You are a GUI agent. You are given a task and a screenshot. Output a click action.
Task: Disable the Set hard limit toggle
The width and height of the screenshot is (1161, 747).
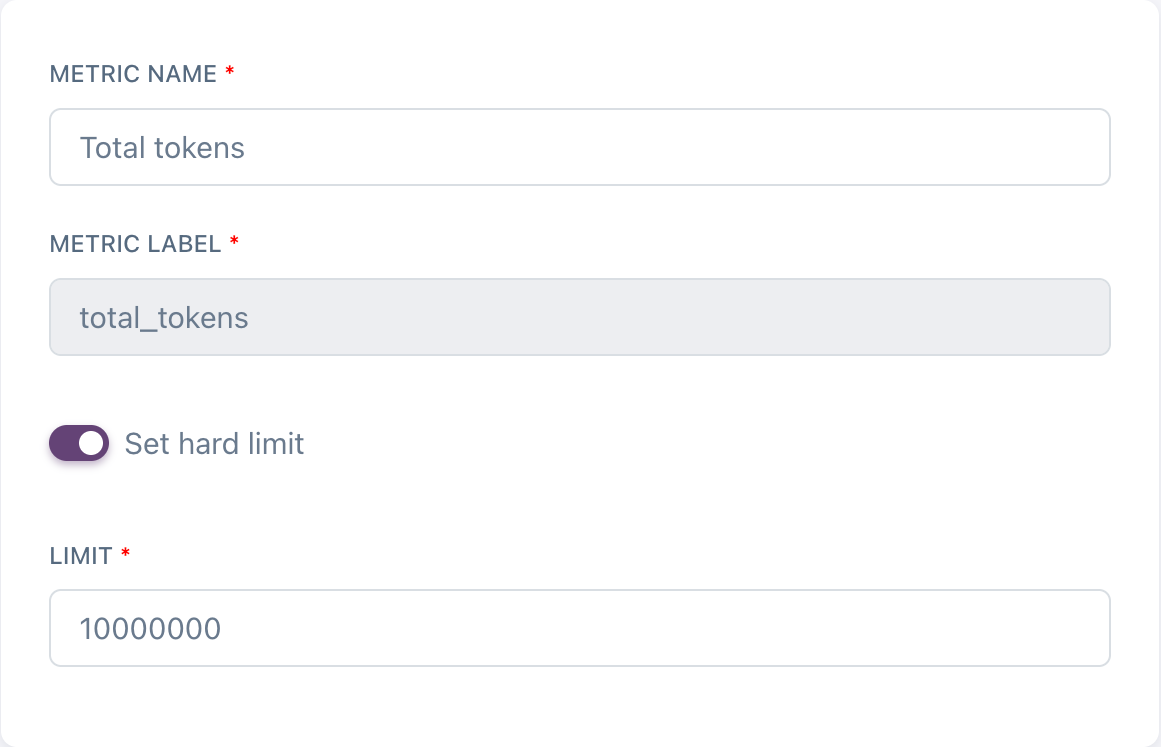point(79,443)
